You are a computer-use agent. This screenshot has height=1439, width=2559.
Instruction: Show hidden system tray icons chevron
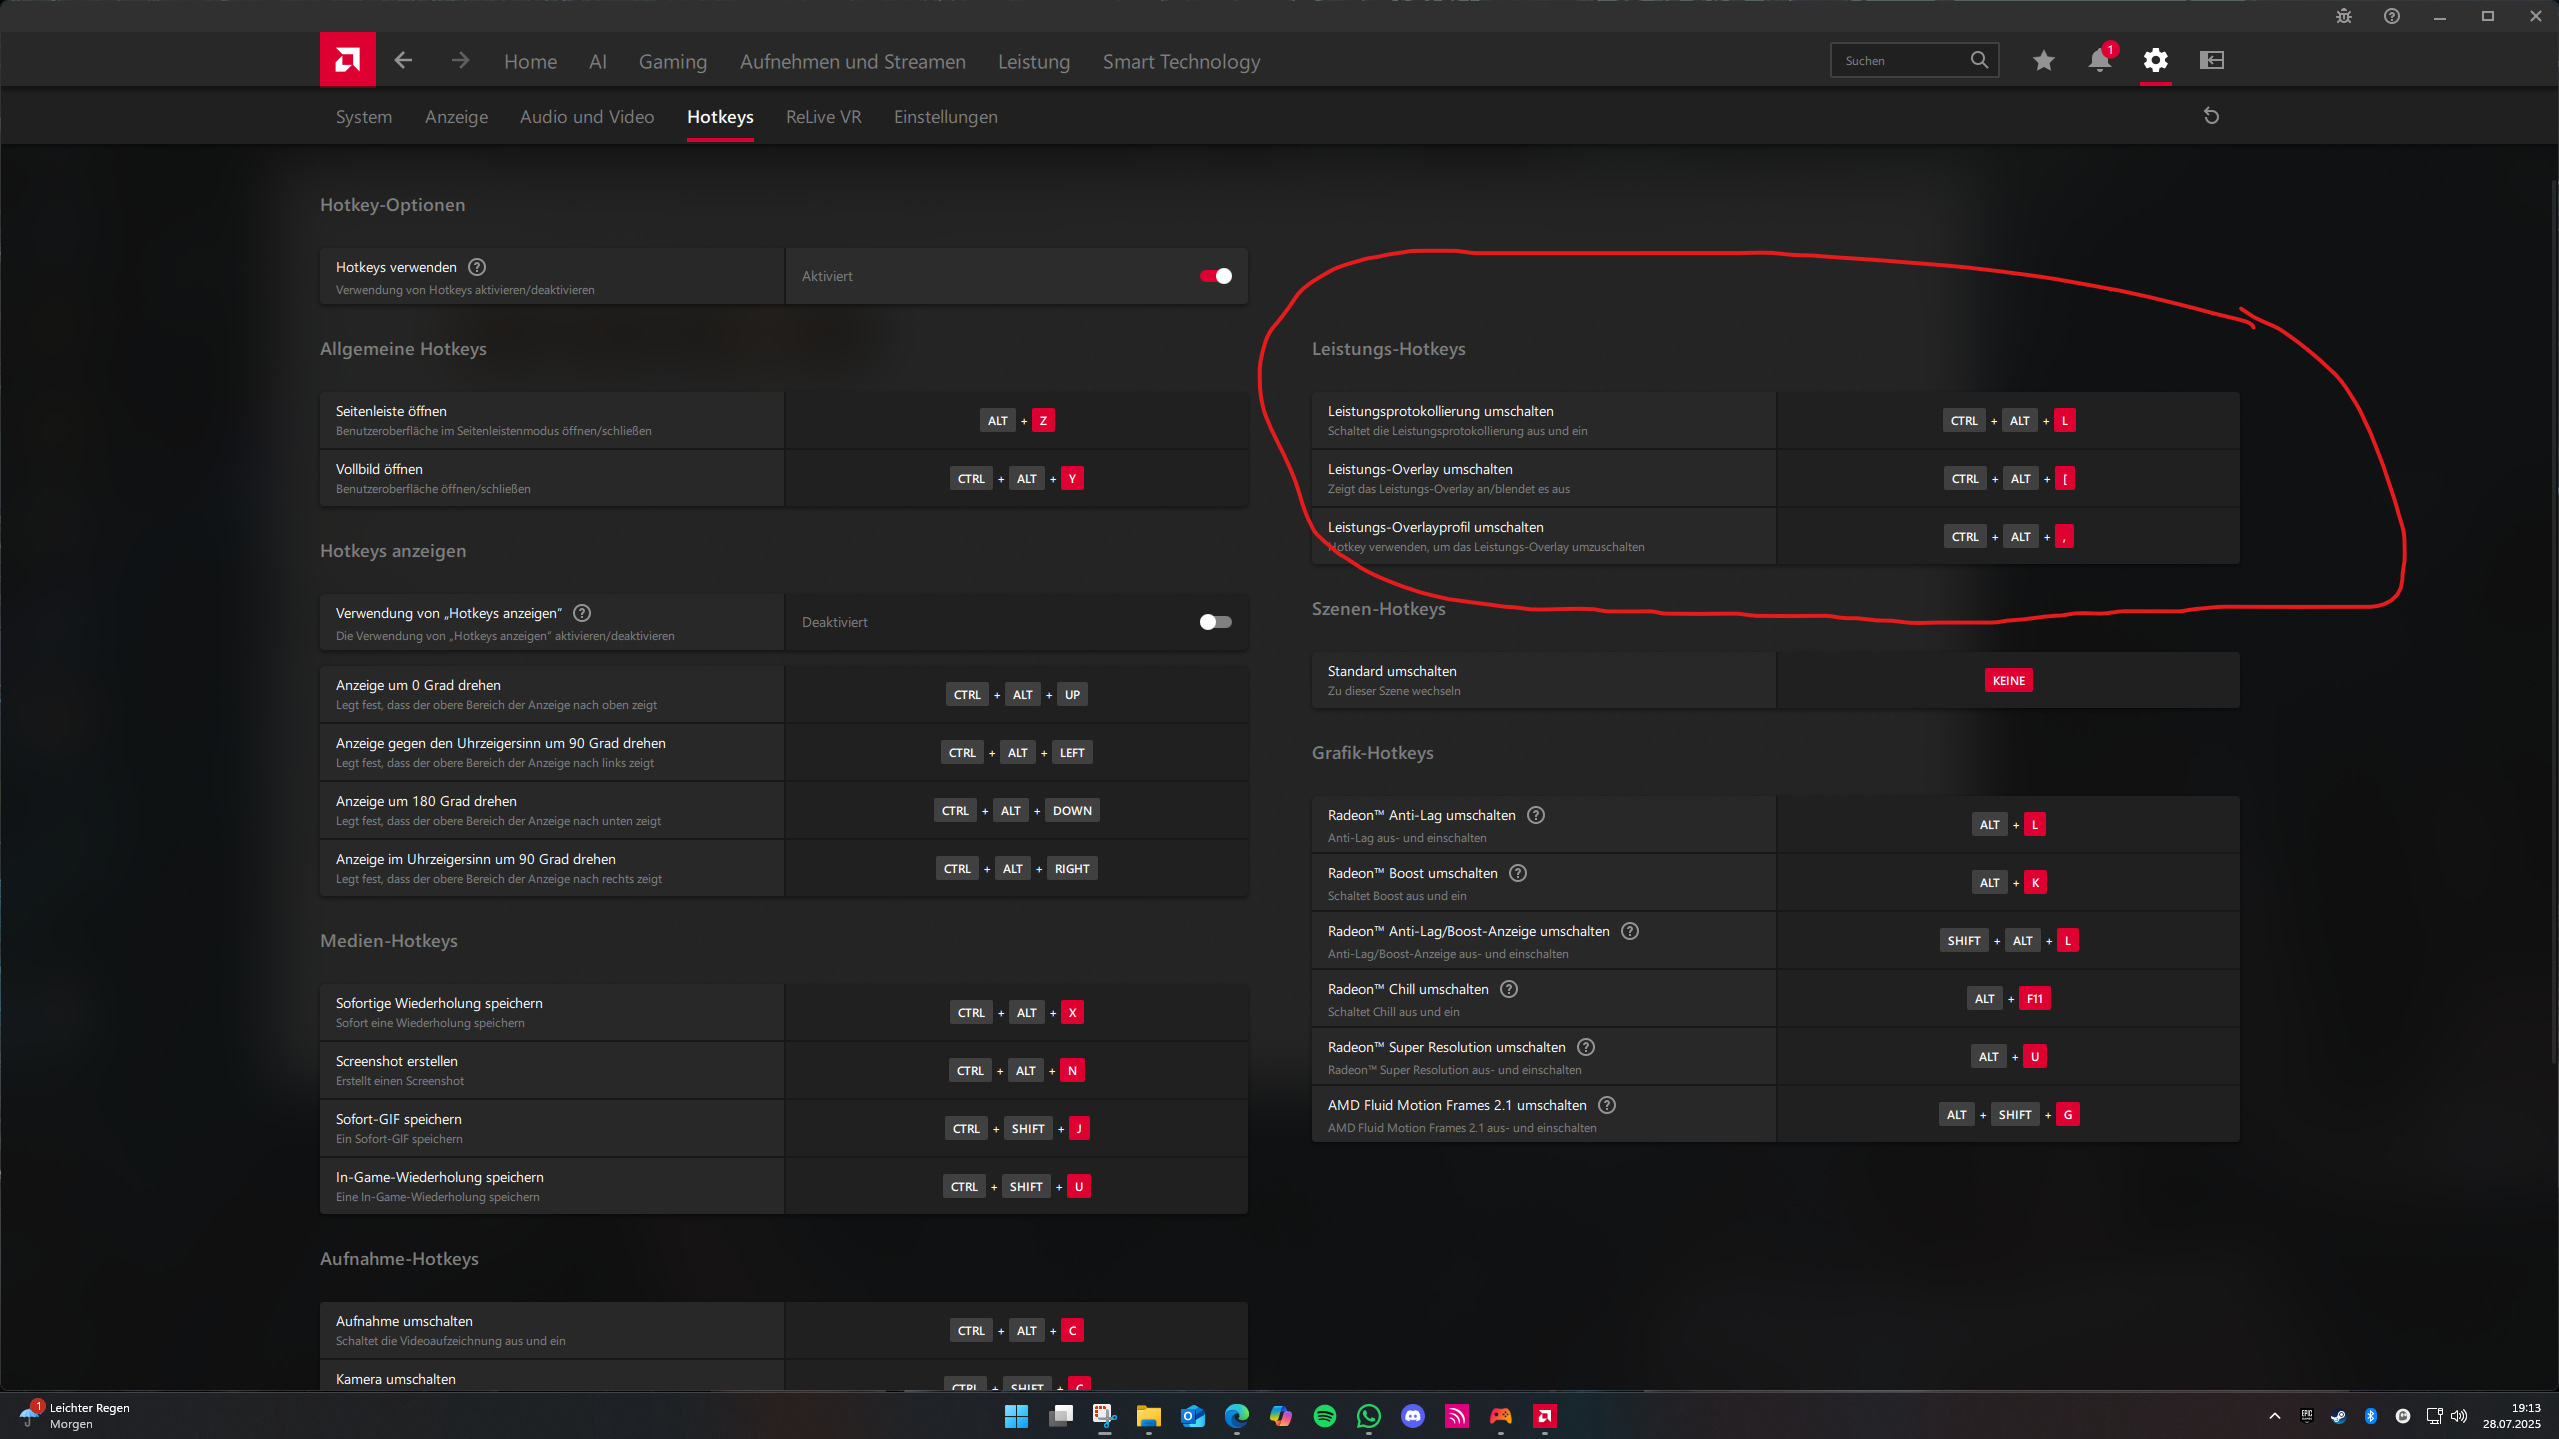click(x=2274, y=1416)
